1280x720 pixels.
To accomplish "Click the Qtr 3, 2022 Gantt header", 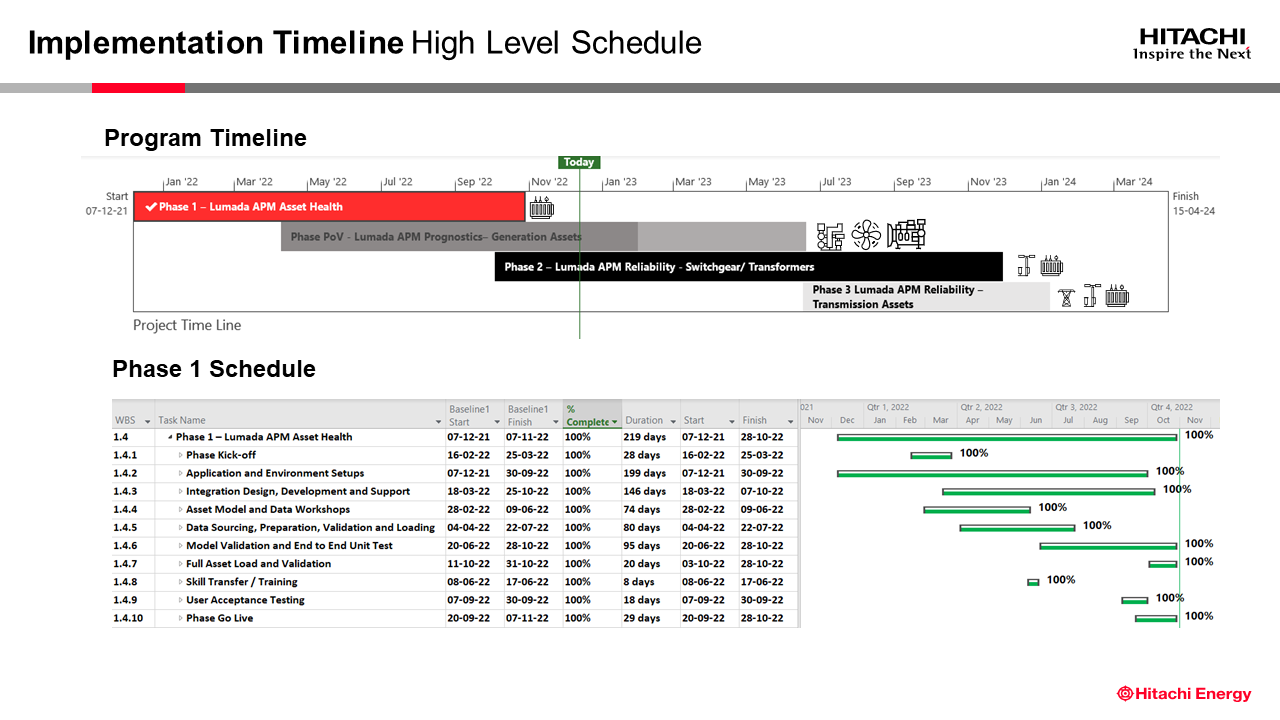I will 1076,407.
